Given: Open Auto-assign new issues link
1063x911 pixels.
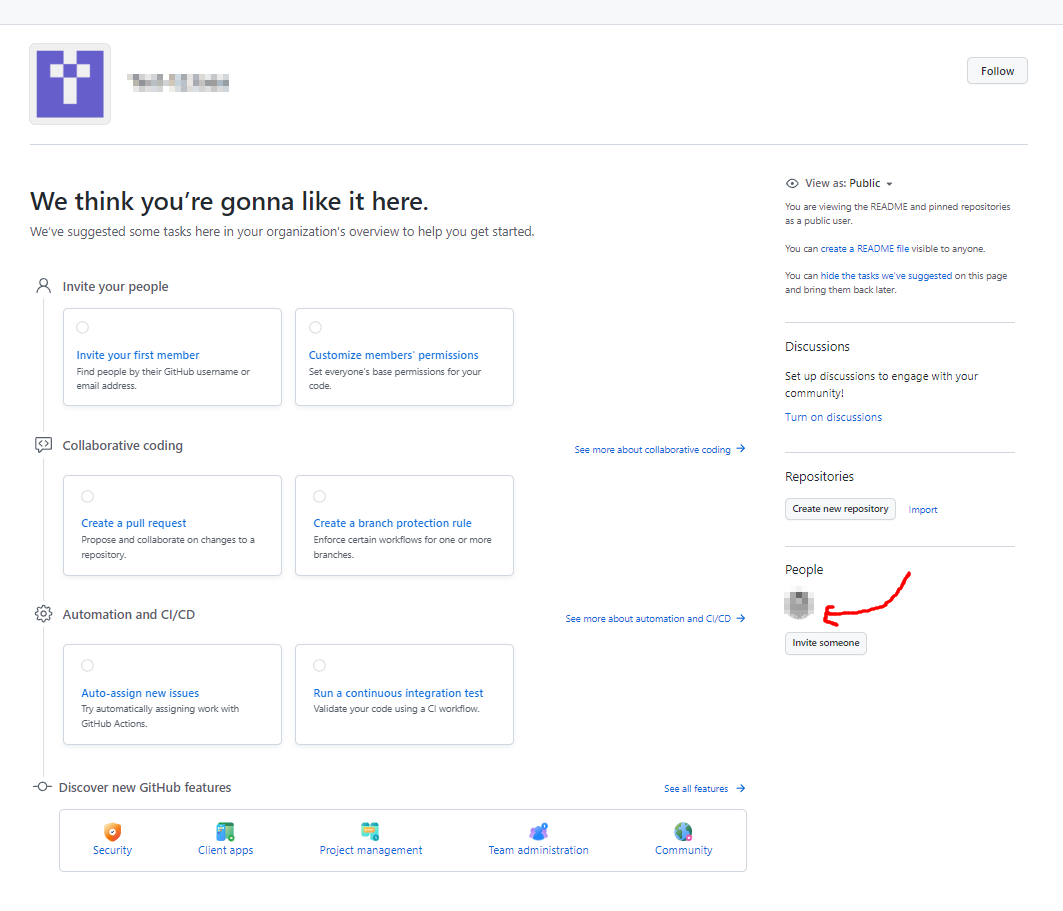Looking at the screenshot, I should tap(140, 693).
